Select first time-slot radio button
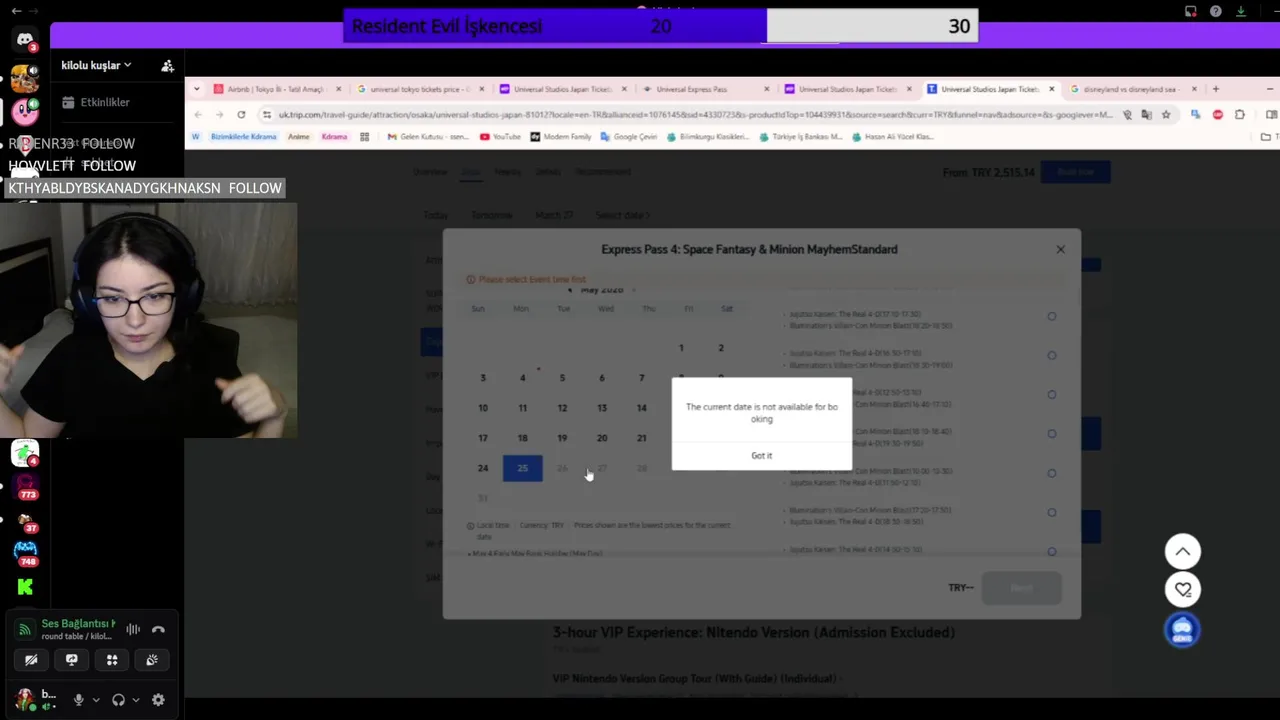1280x720 pixels. (1051, 316)
